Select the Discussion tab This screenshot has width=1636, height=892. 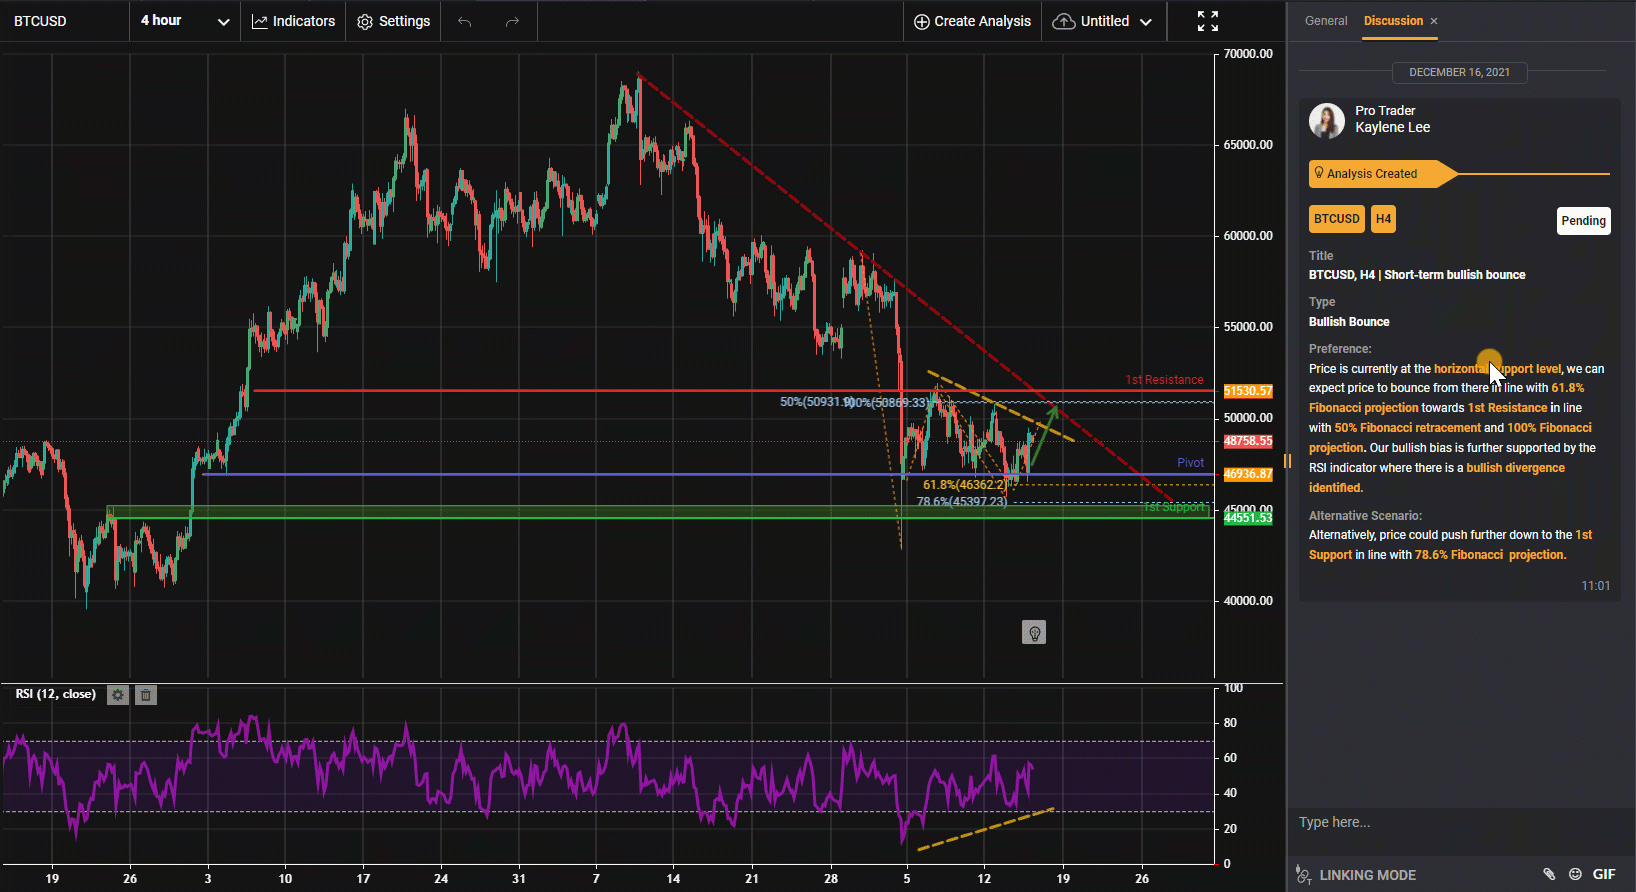pyautogui.click(x=1393, y=21)
